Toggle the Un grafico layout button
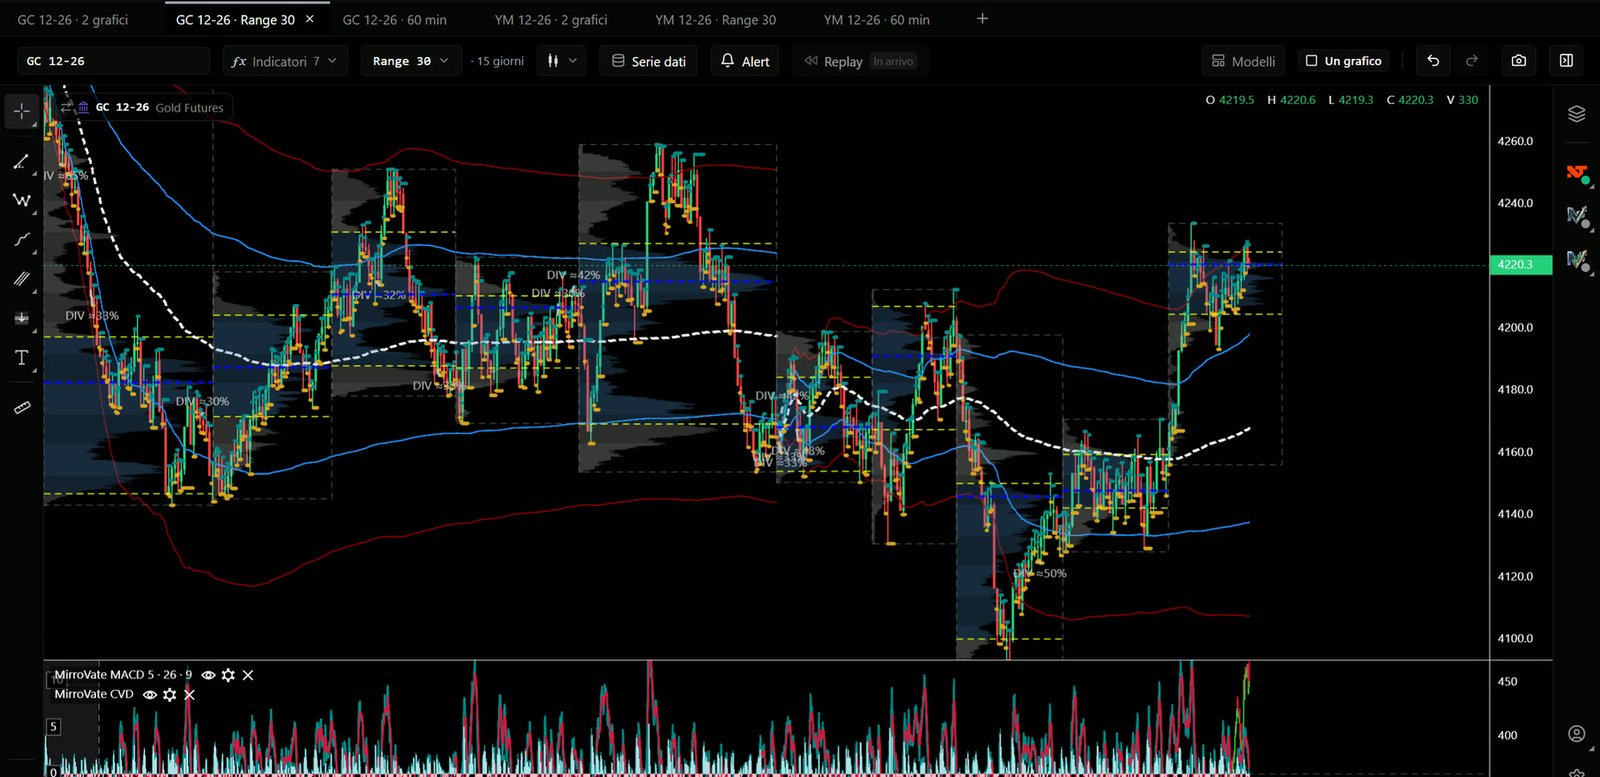Image resolution: width=1600 pixels, height=777 pixels. 1344,61
